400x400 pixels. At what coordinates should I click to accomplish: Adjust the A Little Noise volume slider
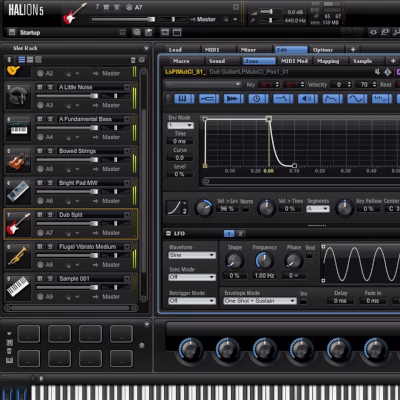[67, 96]
